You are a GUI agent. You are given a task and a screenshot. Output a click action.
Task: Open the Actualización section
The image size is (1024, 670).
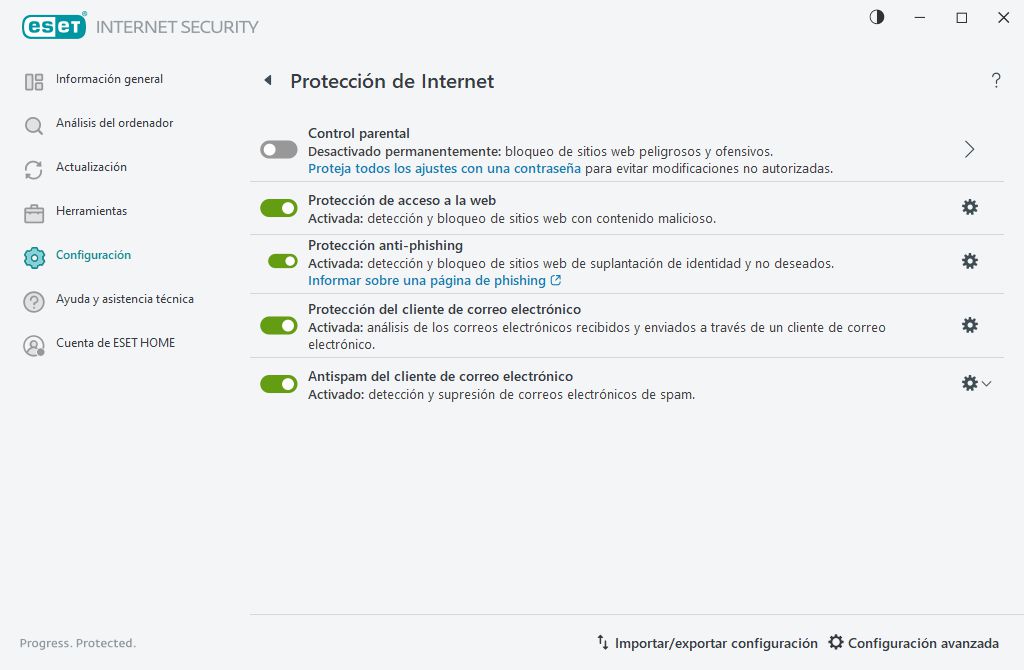point(90,167)
